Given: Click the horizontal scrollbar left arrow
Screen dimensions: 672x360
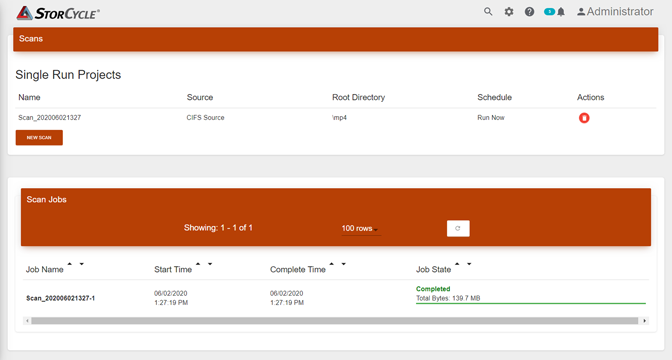Looking at the screenshot, I should [x=27, y=321].
